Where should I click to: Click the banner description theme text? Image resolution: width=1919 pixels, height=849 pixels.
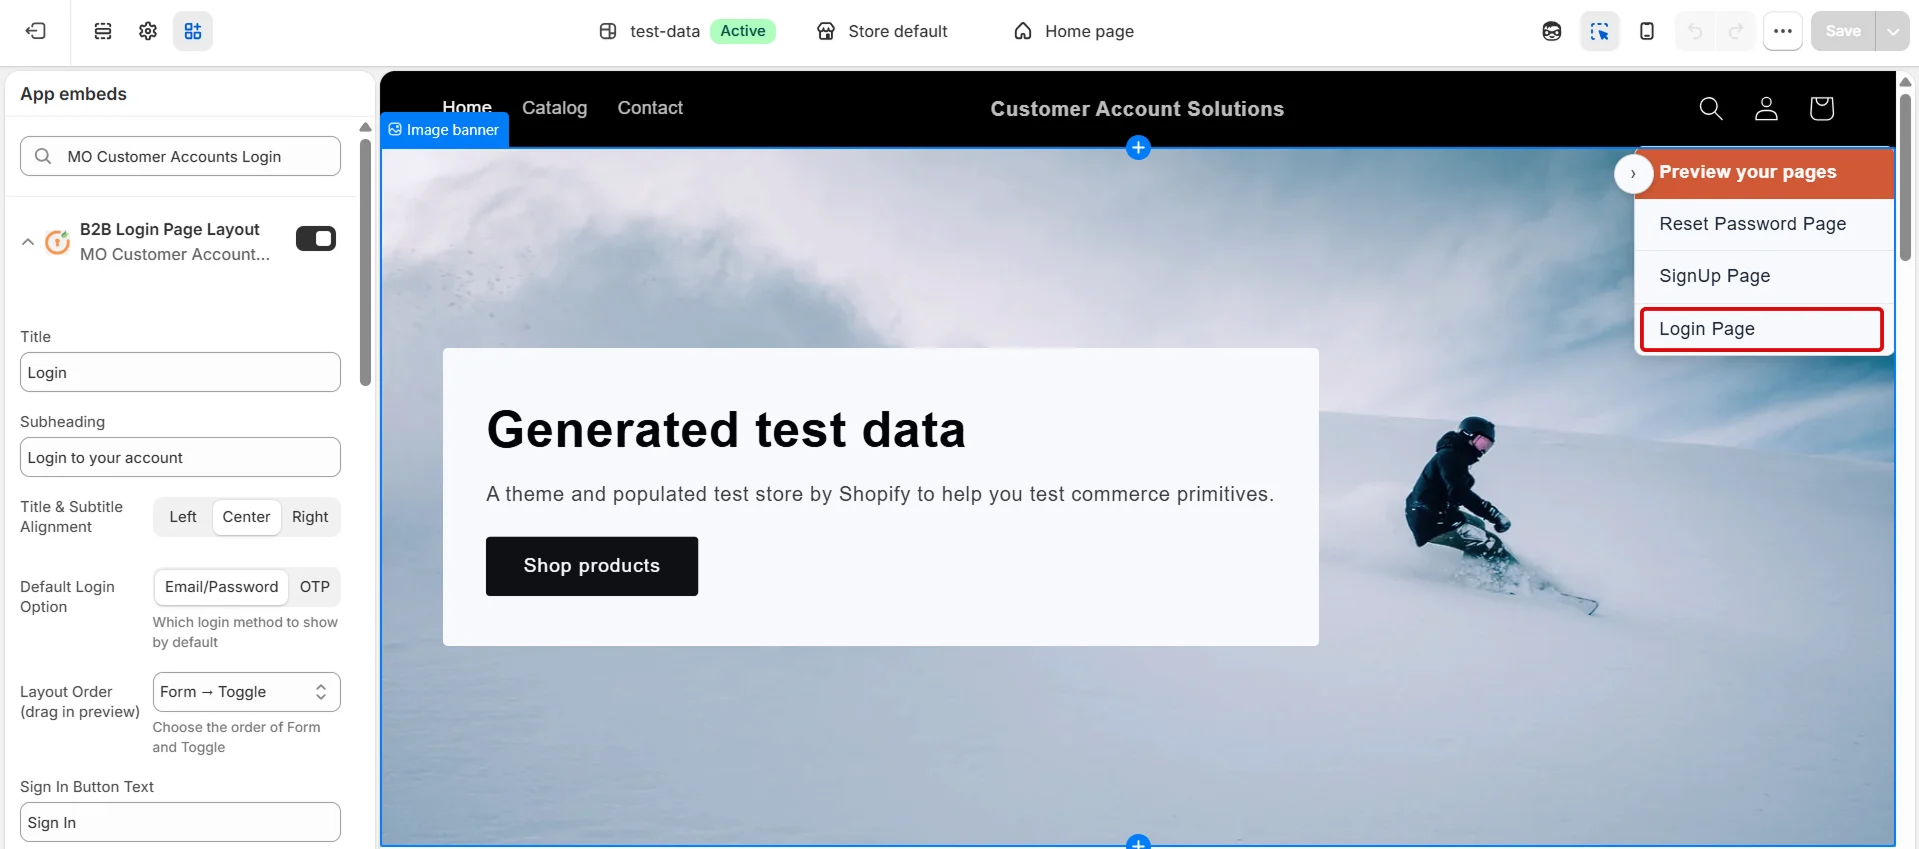(880, 494)
